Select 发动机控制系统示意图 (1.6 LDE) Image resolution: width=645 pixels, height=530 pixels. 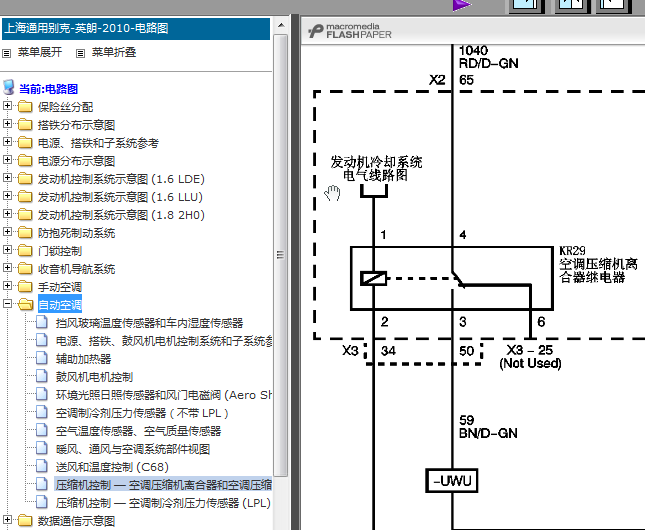click(x=121, y=179)
